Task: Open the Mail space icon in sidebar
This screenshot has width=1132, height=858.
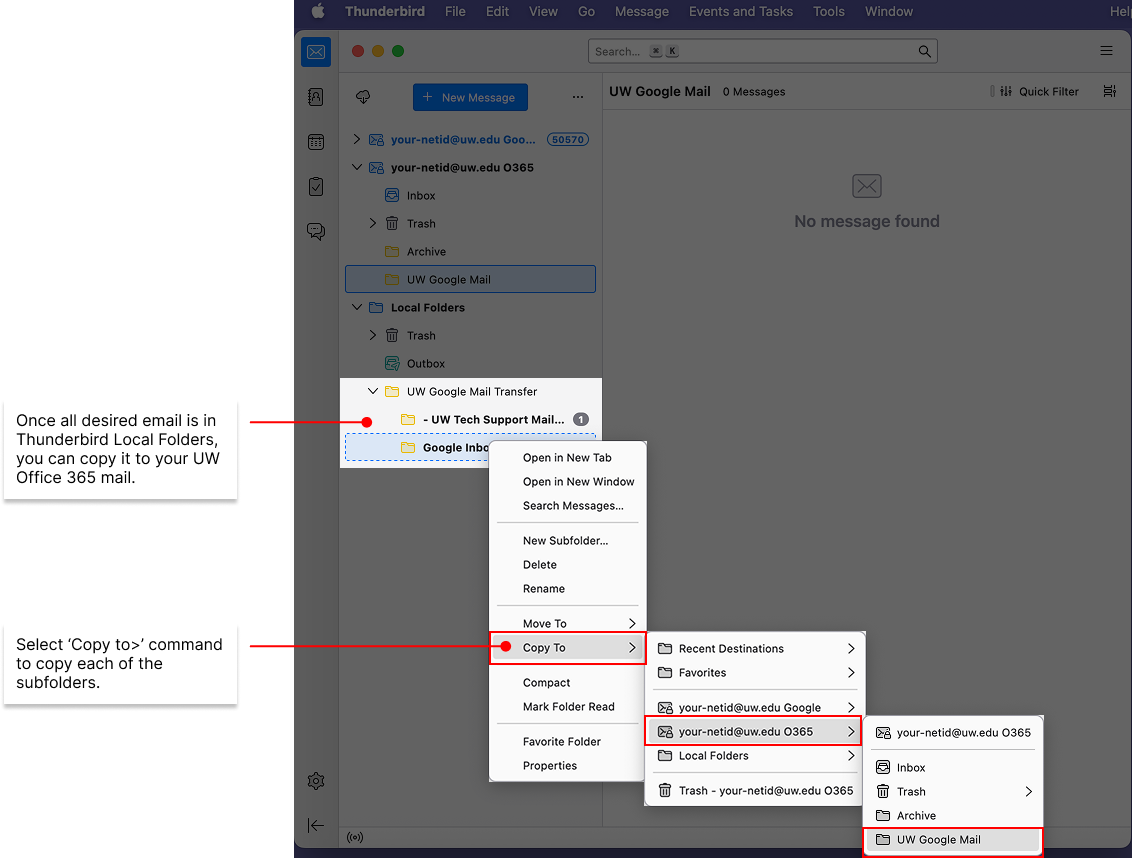Action: point(316,52)
